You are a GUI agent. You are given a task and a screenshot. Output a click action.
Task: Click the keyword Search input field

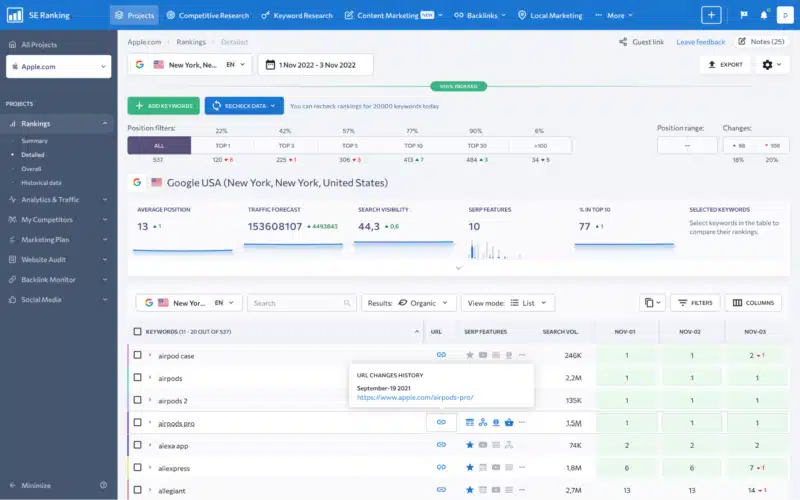pyautogui.click(x=301, y=302)
